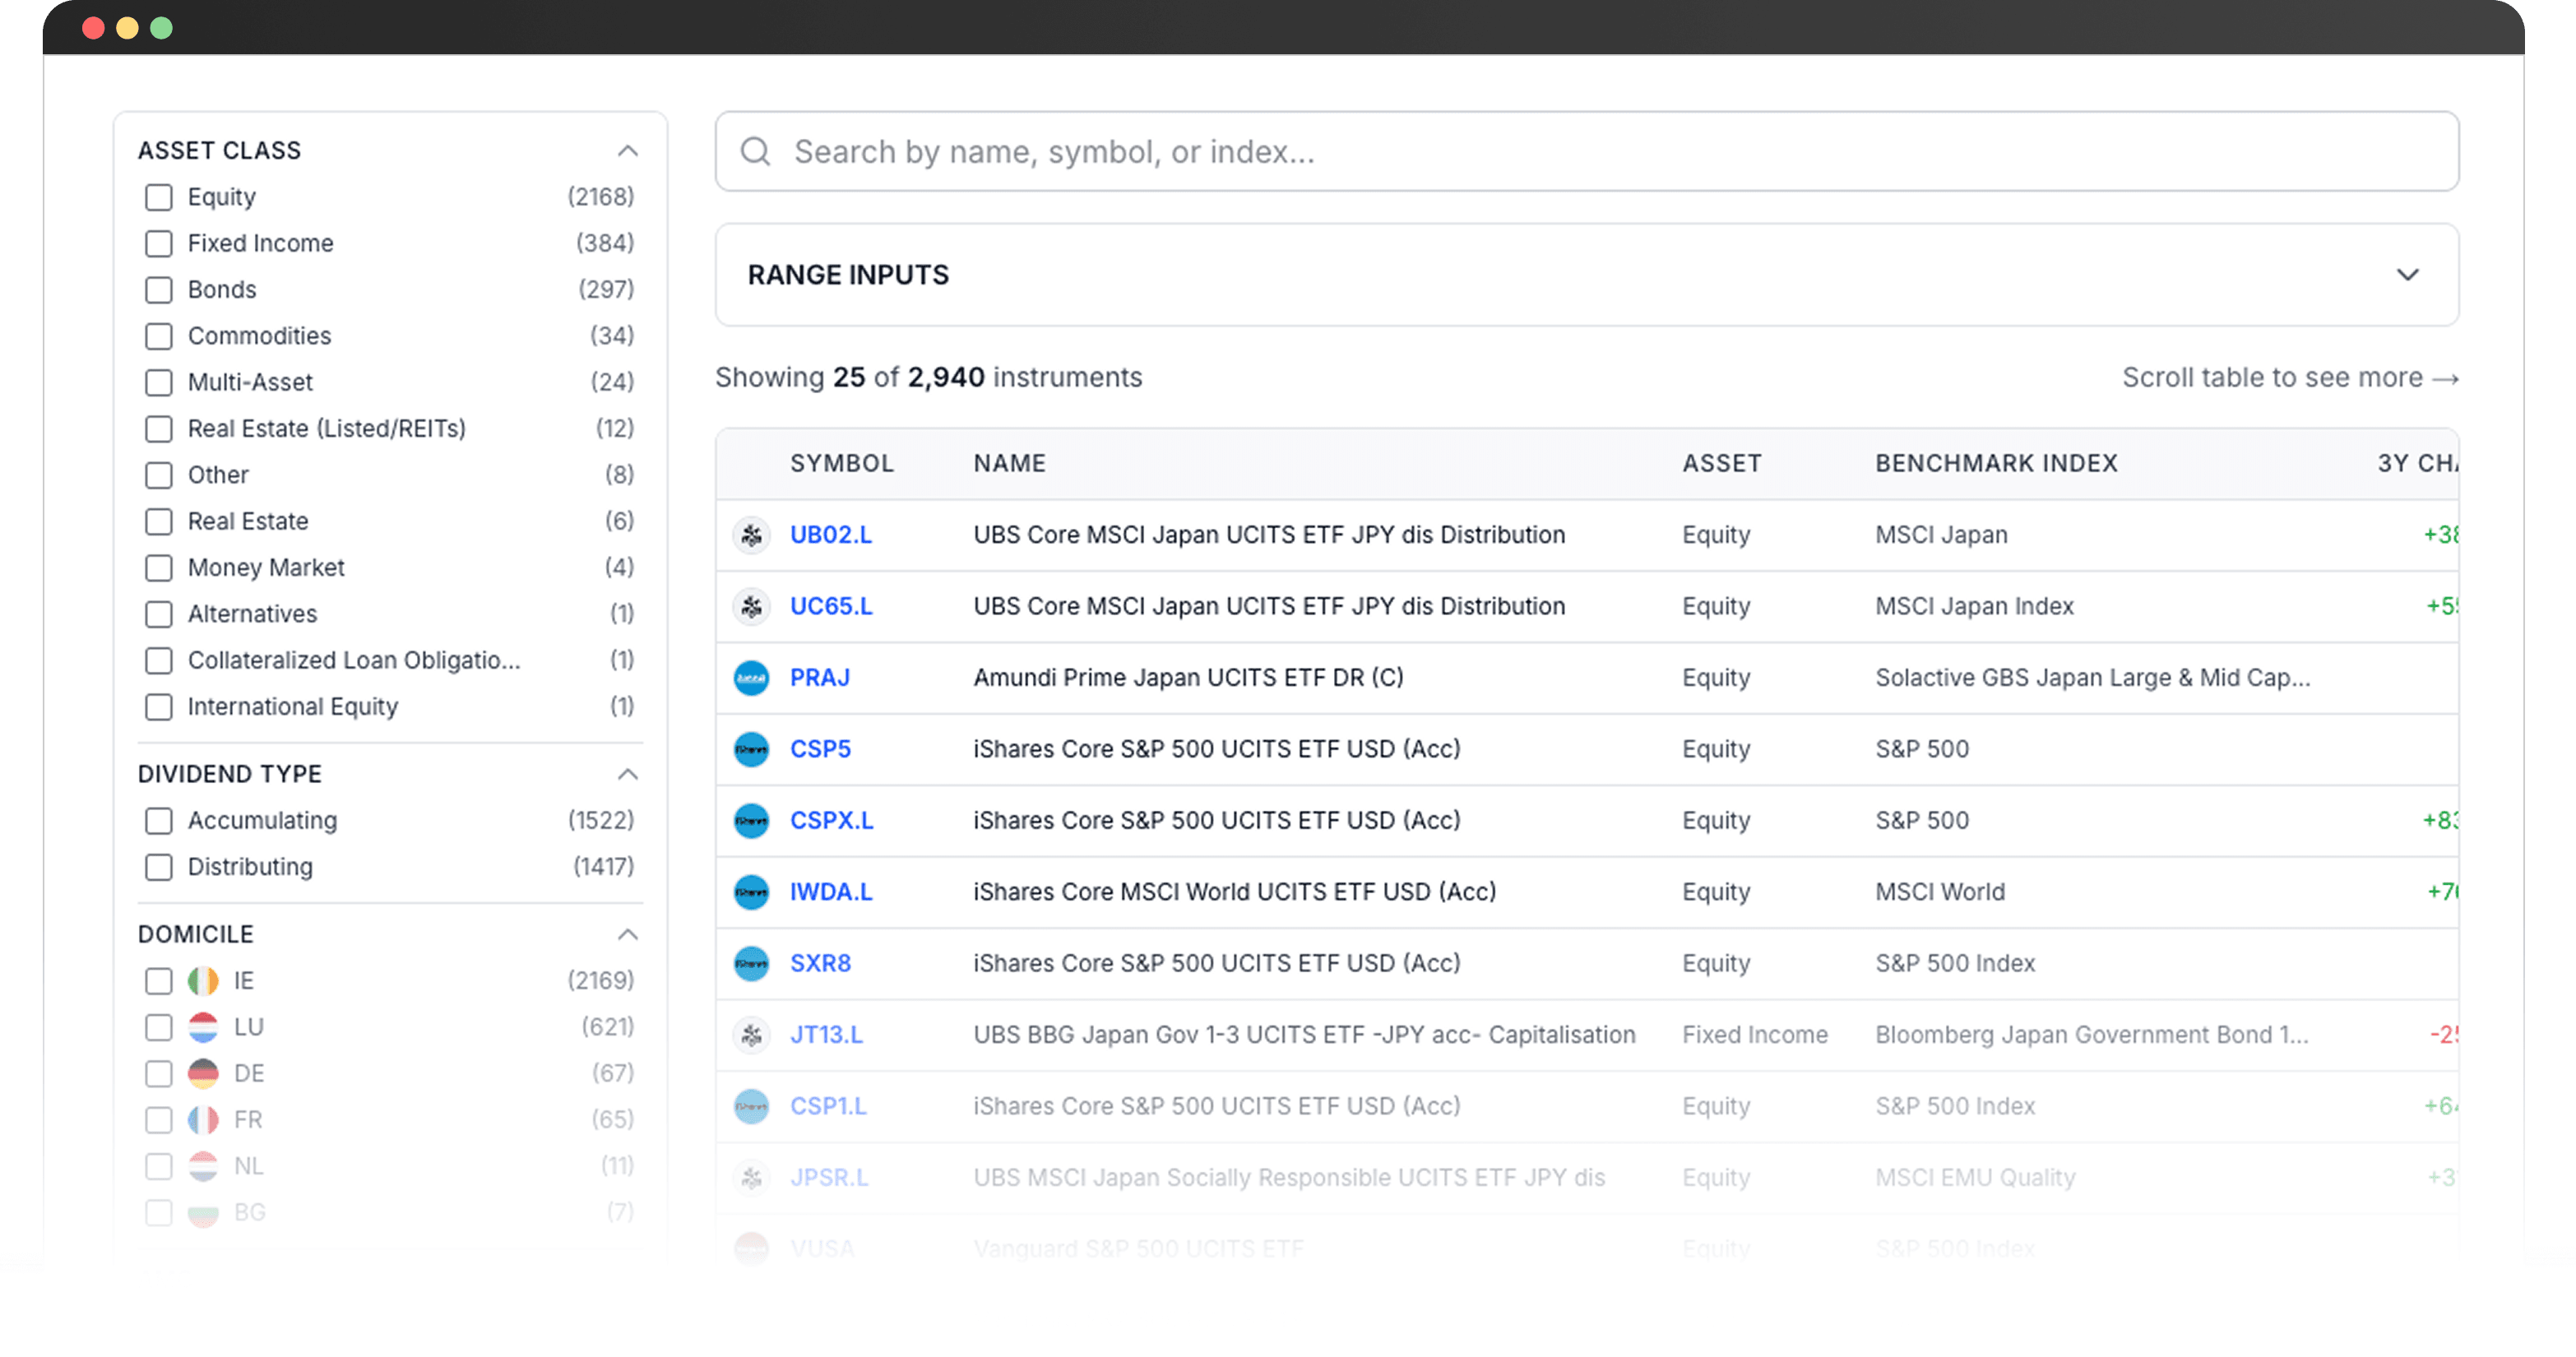2576x1357 pixels.
Task: Open the PRAJ instrument link
Action: tap(820, 678)
